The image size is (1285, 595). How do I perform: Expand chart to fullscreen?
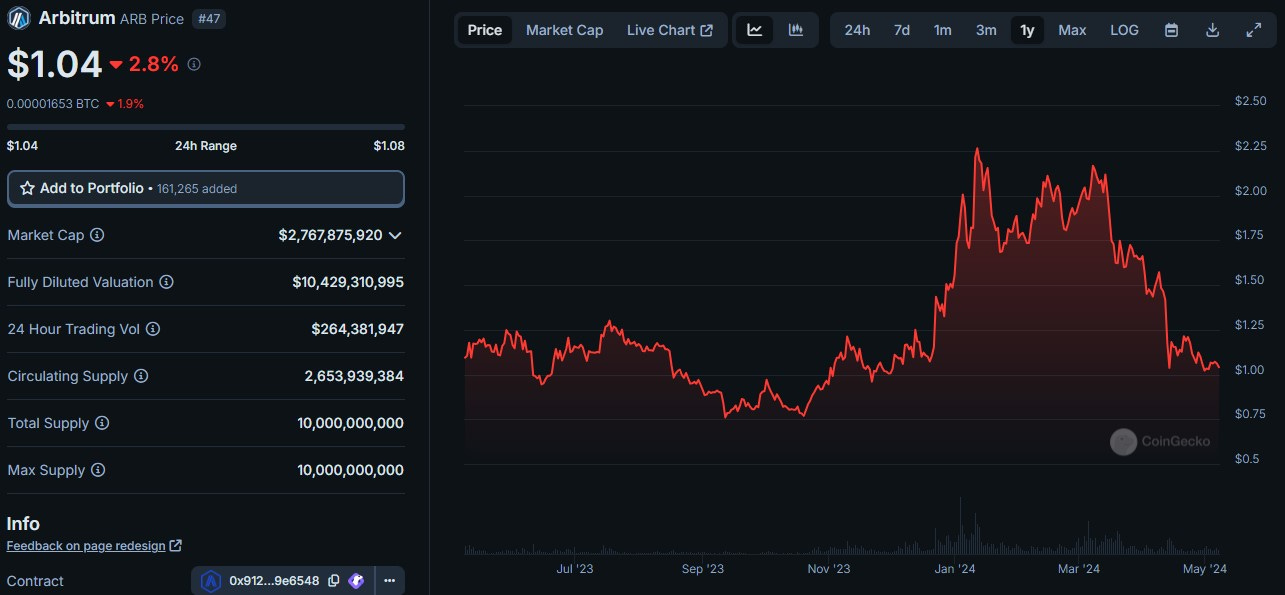click(x=1253, y=30)
